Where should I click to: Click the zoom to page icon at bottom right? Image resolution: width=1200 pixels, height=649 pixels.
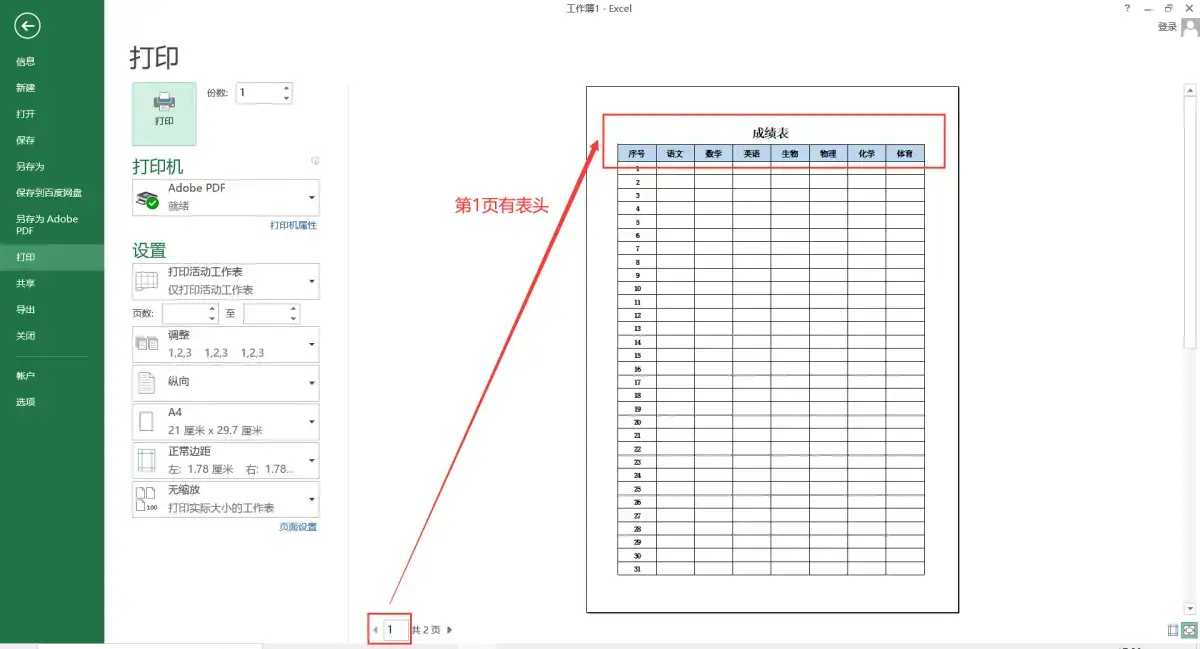[1189, 630]
